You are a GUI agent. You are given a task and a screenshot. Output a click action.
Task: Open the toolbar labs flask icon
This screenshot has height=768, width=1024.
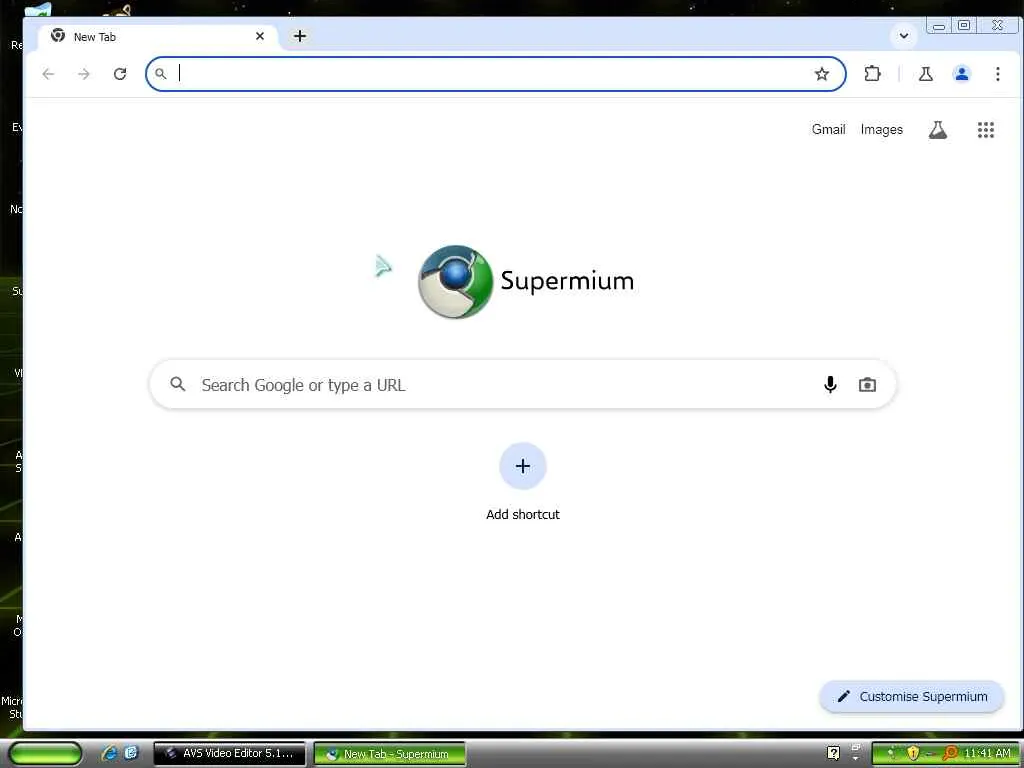(x=925, y=74)
